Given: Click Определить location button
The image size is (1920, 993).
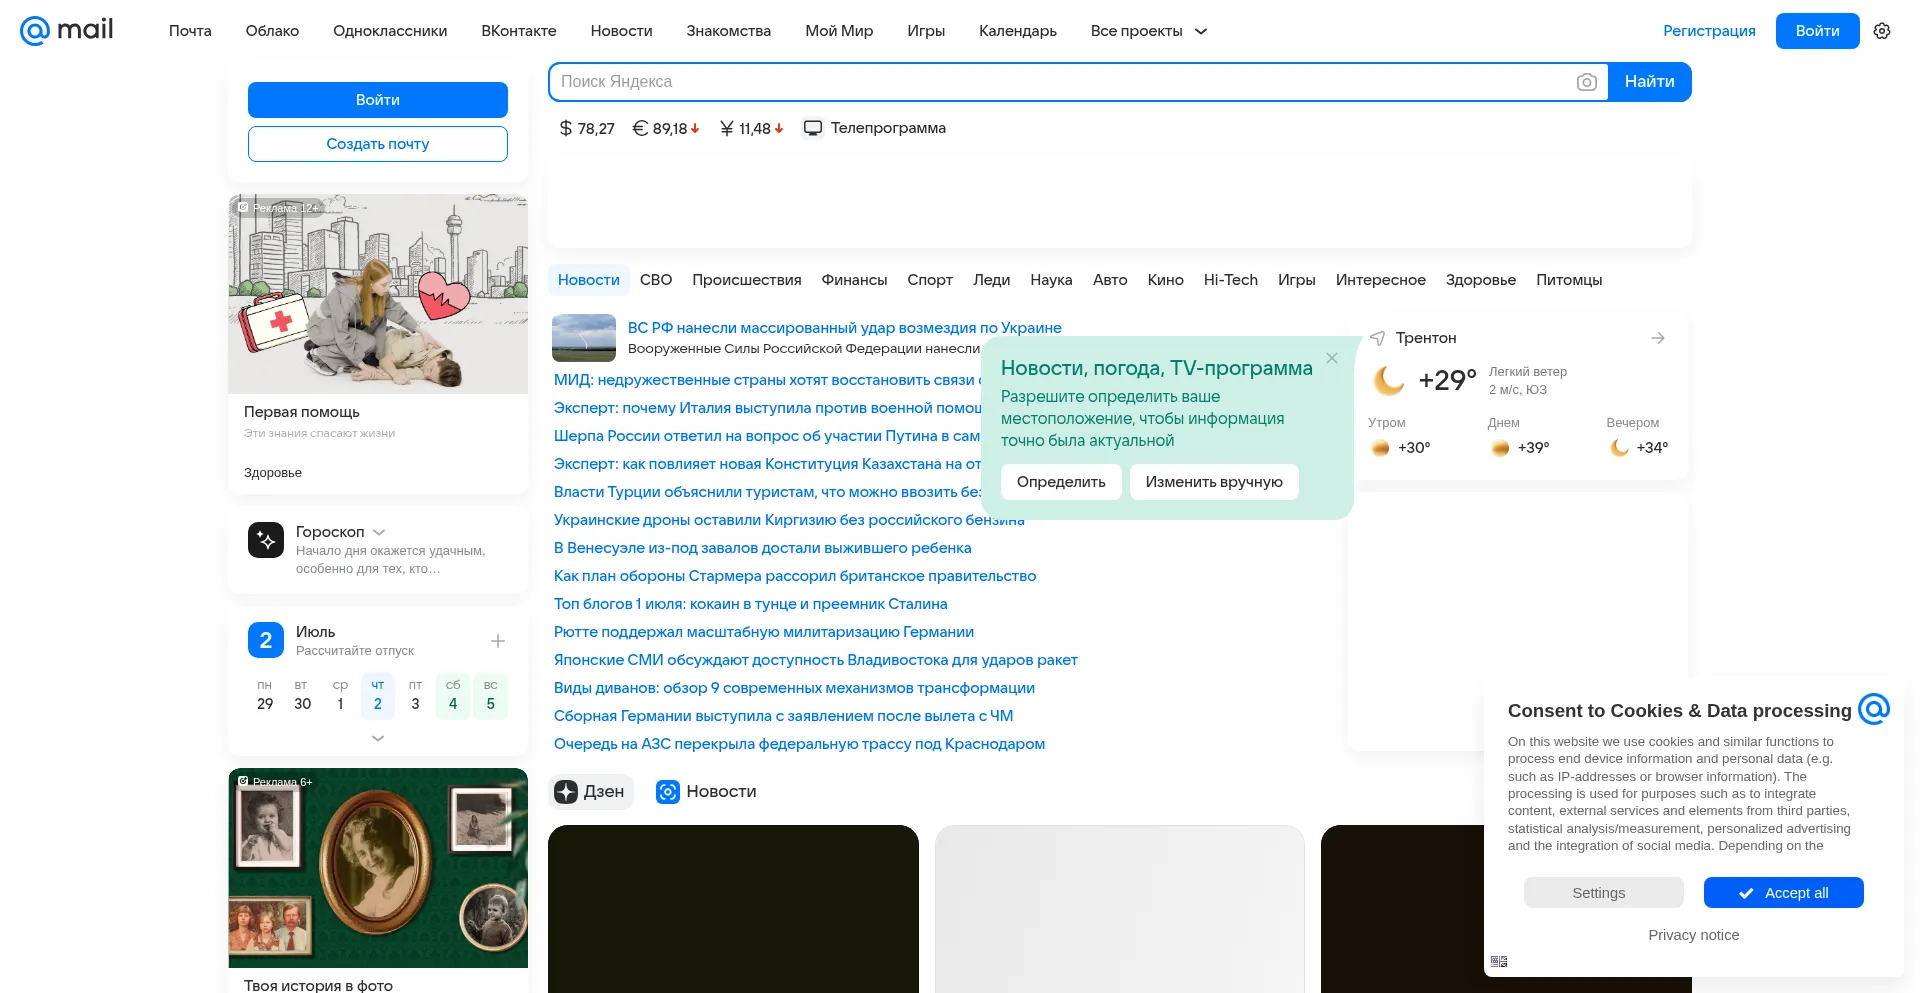Looking at the screenshot, I should click(x=1061, y=482).
